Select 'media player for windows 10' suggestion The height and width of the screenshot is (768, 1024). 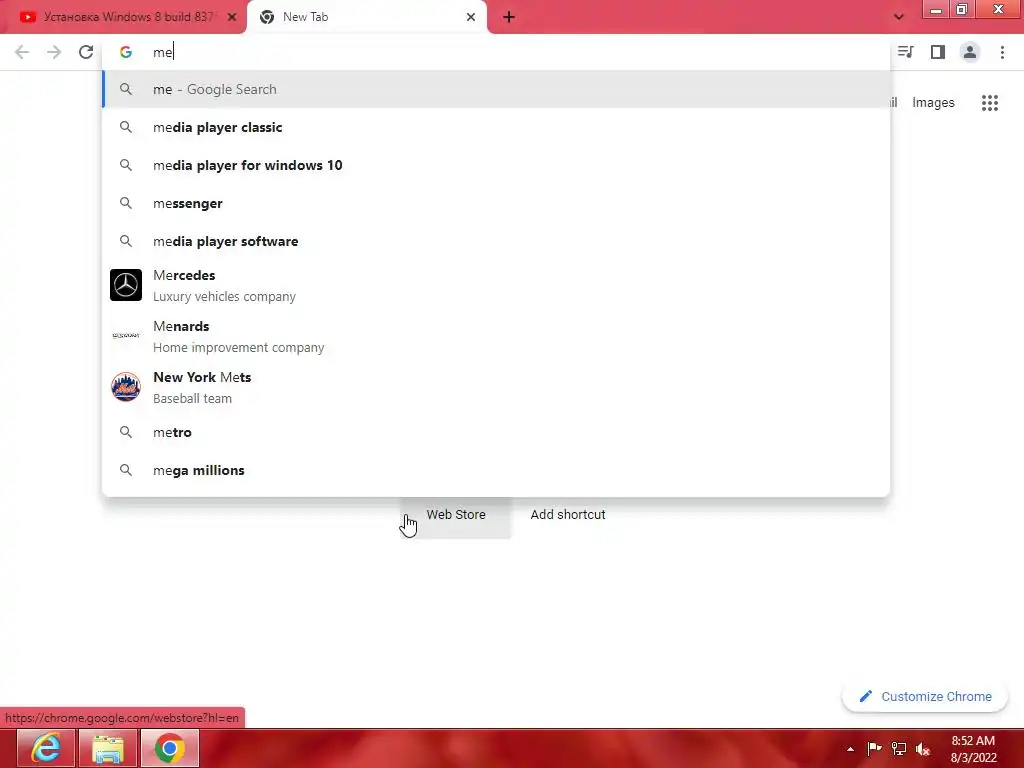point(496,165)
